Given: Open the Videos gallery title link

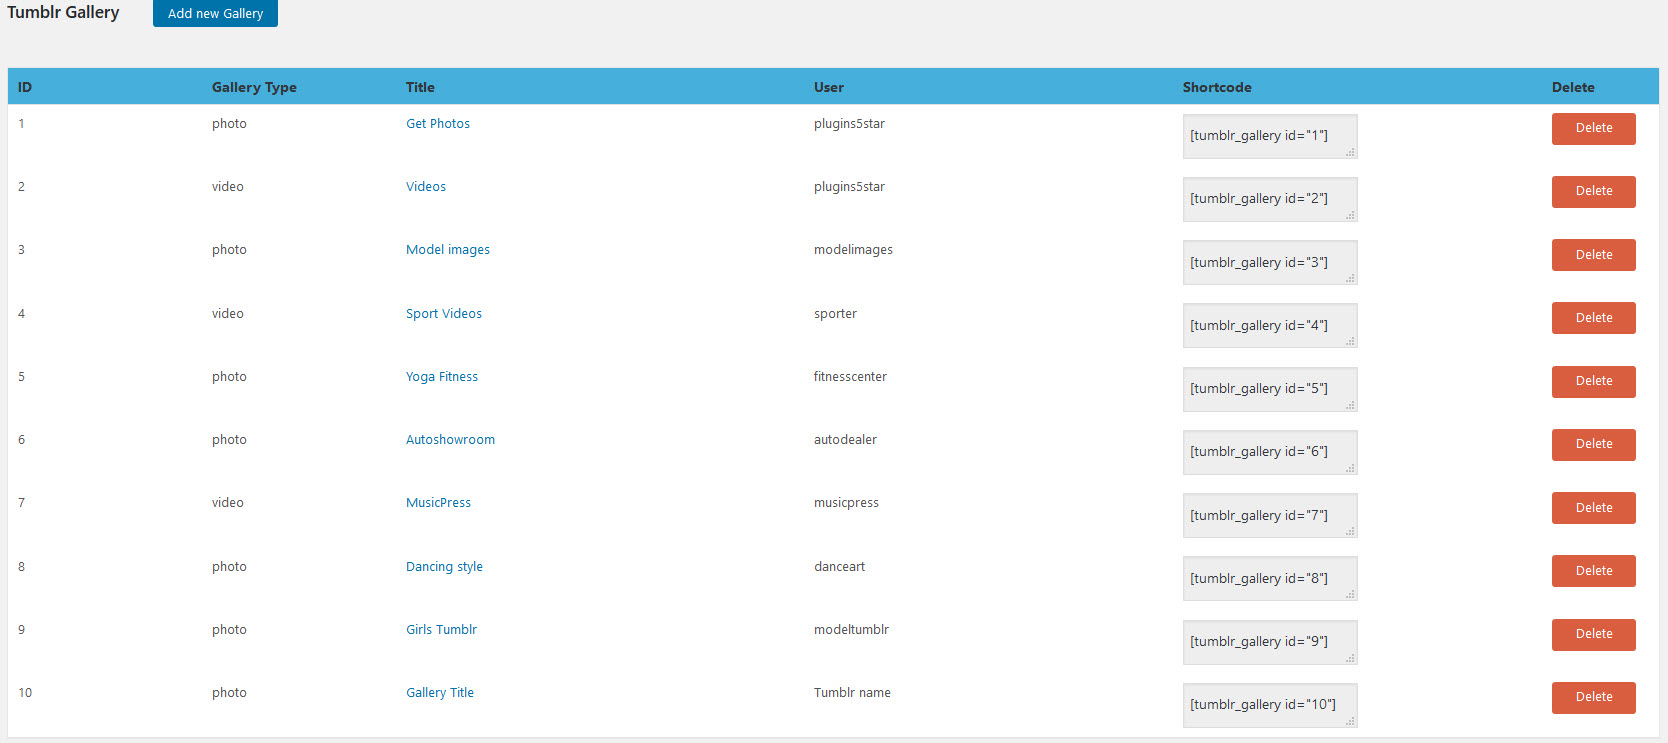Looking at the screenshot, I should 426,187.
